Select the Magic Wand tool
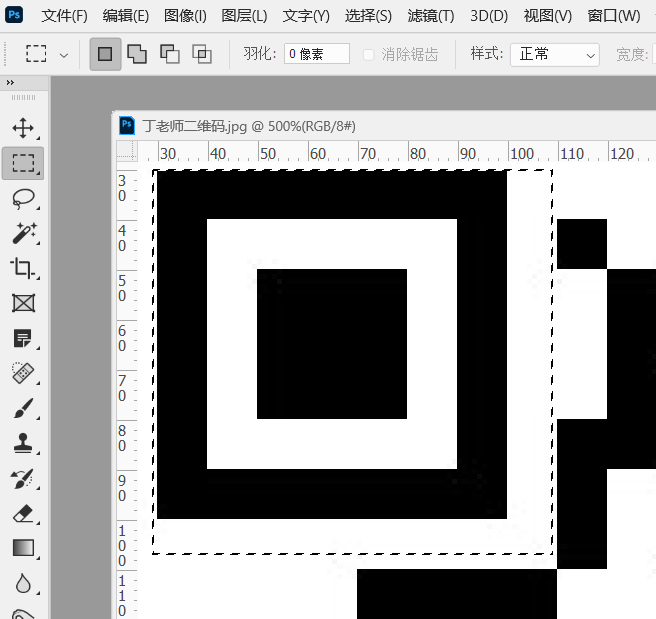The height and width of the screenshot is (619, 656). (23, 233)
